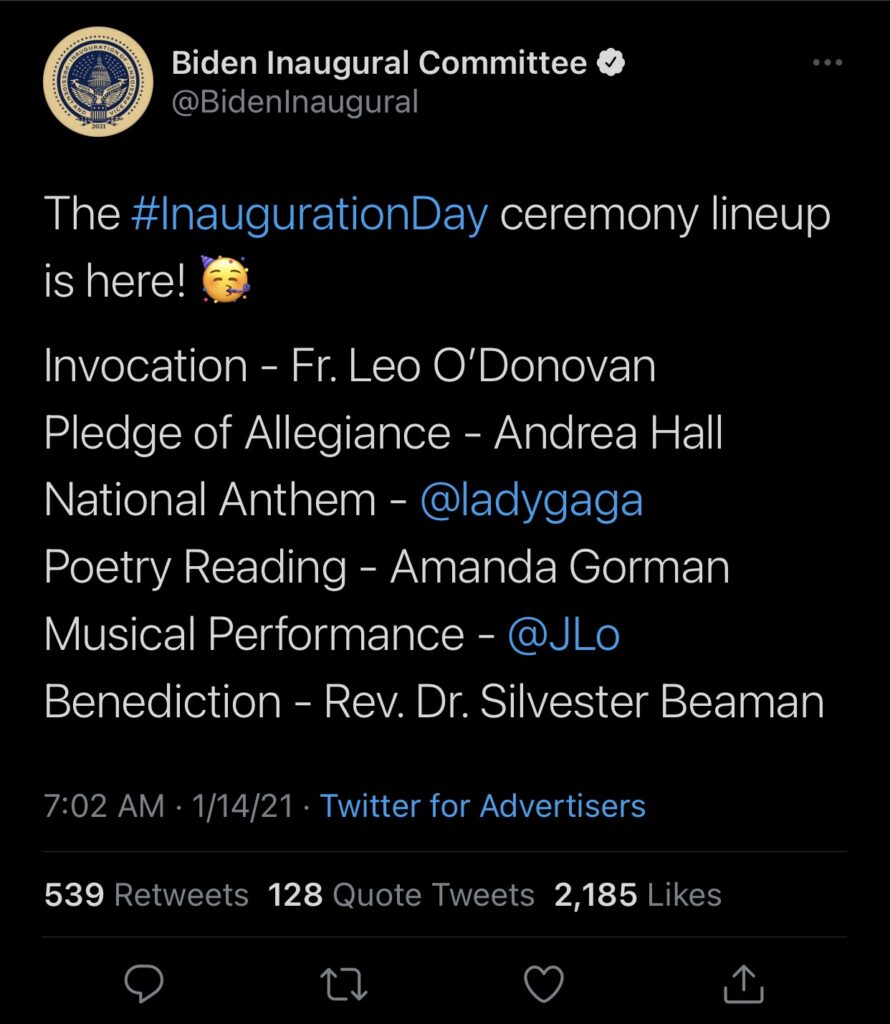Viewport: 890px width, 1024px height.
Task: Open the @JLo mention link
Action: coord(563,635)
